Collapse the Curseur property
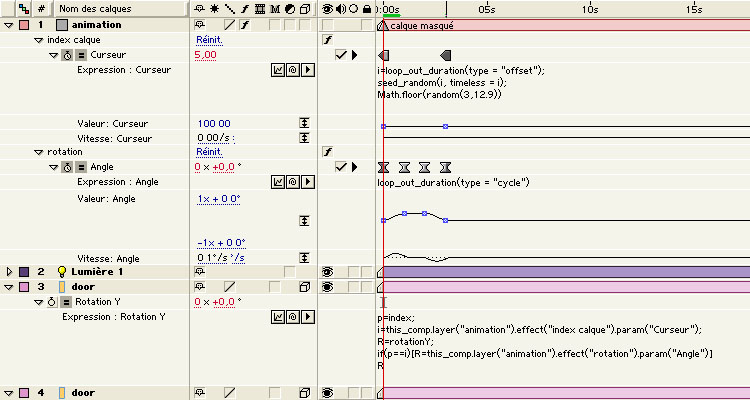The height and width of the screenshot is (400, 750). click(x=54, y=55)
